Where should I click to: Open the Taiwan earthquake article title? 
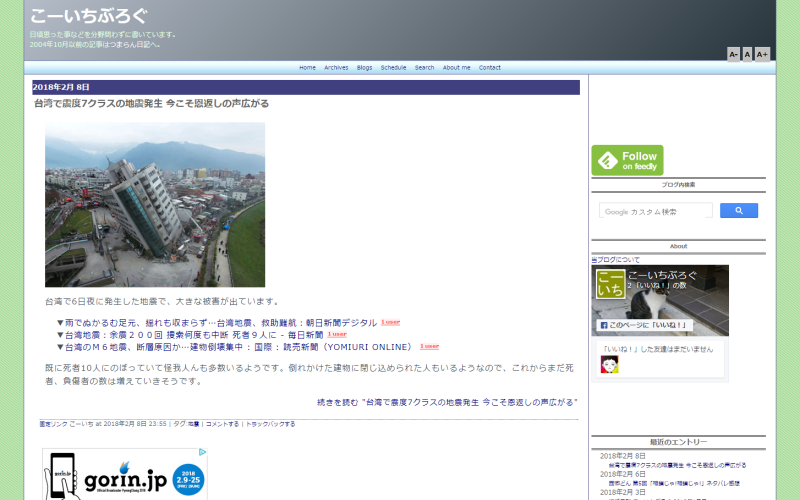tap(151, 103)
